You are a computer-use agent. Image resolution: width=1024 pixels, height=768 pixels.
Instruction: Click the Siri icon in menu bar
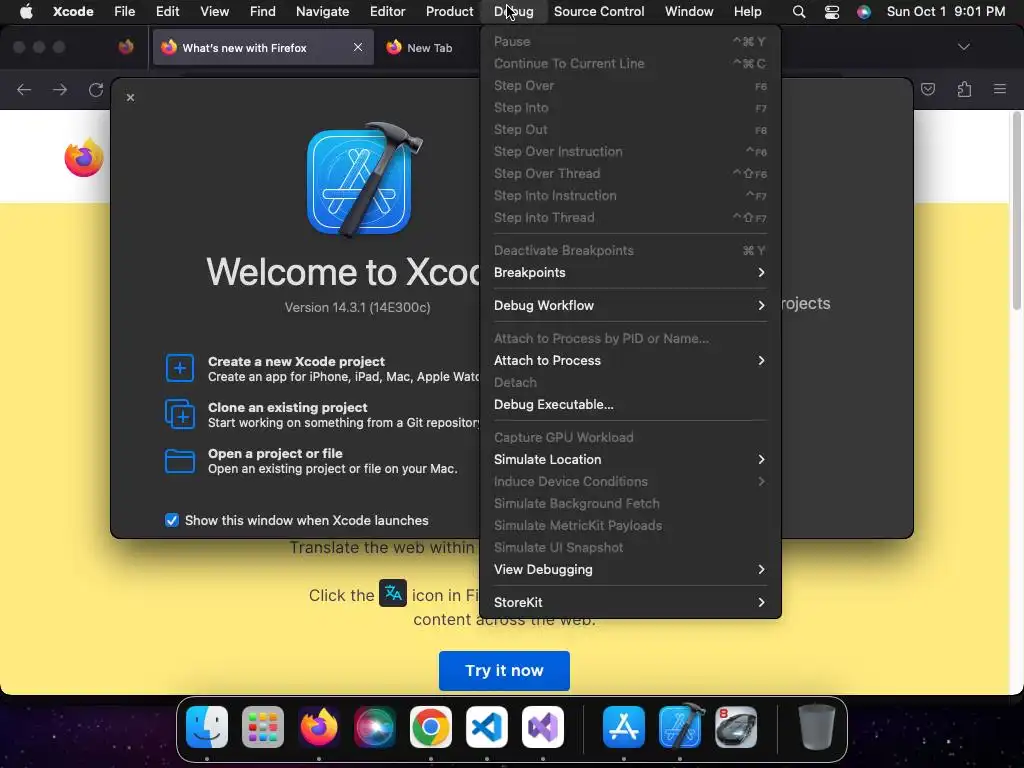(x=863, y=11)
